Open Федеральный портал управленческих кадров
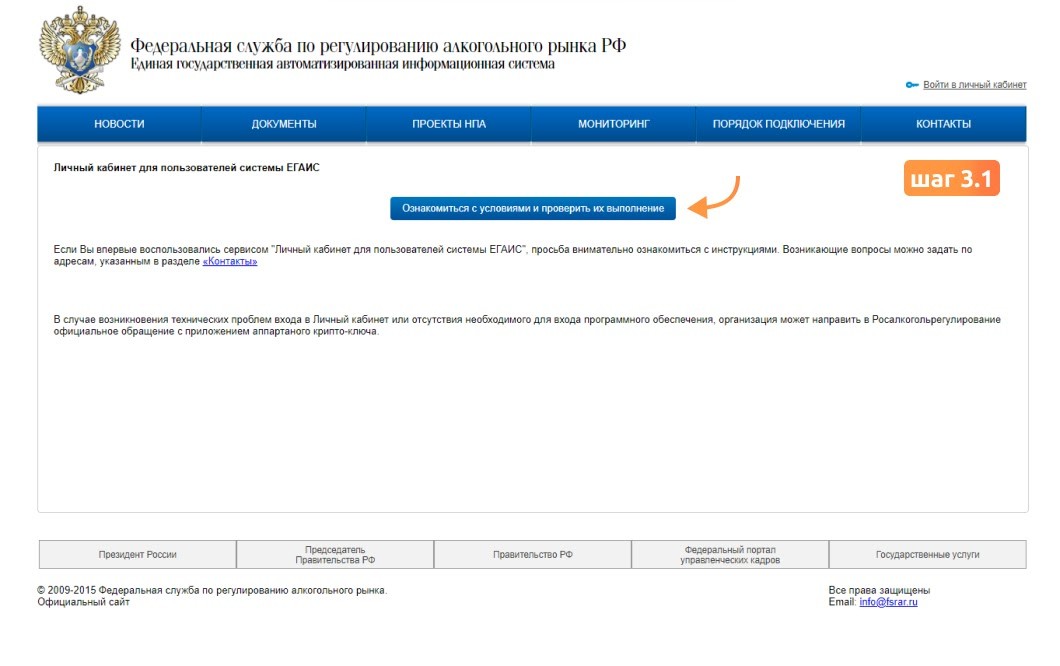This screenshot has width=1060, height=666. click(730, 554)
